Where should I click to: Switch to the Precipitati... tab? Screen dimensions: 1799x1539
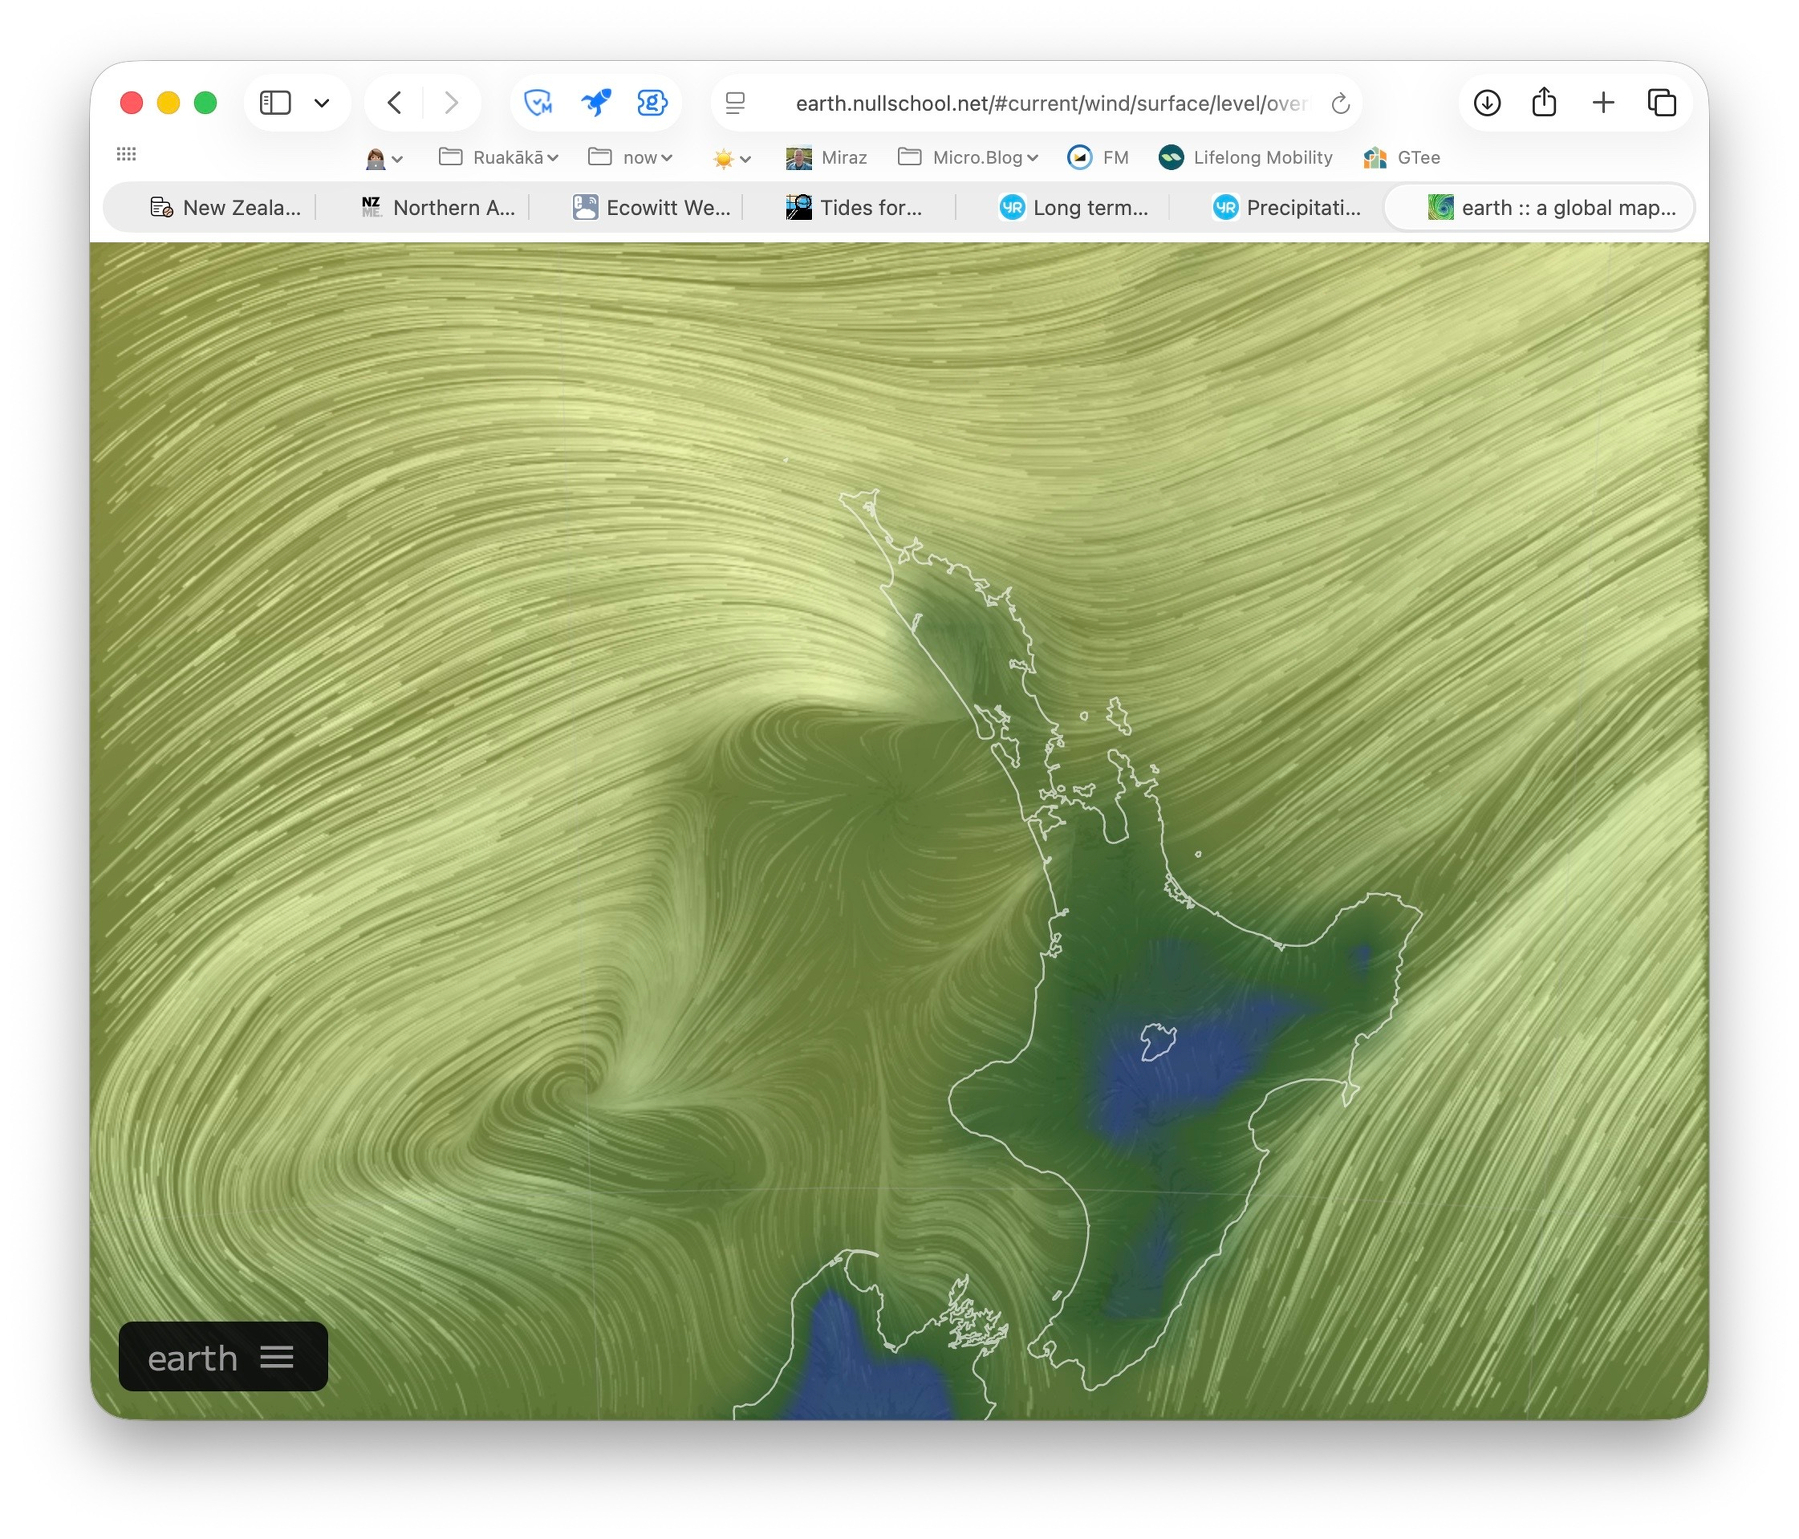coord(1286,208)
